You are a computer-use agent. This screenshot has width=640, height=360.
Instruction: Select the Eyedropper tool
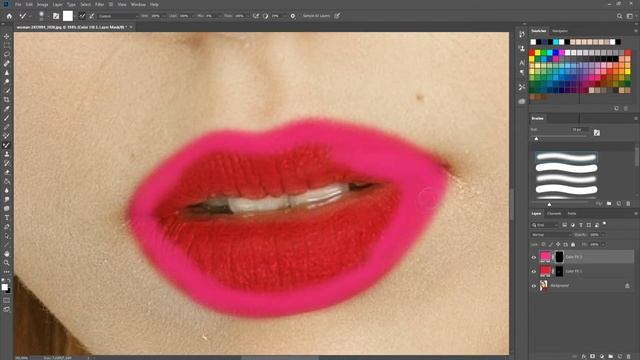[x=7, y=109]
